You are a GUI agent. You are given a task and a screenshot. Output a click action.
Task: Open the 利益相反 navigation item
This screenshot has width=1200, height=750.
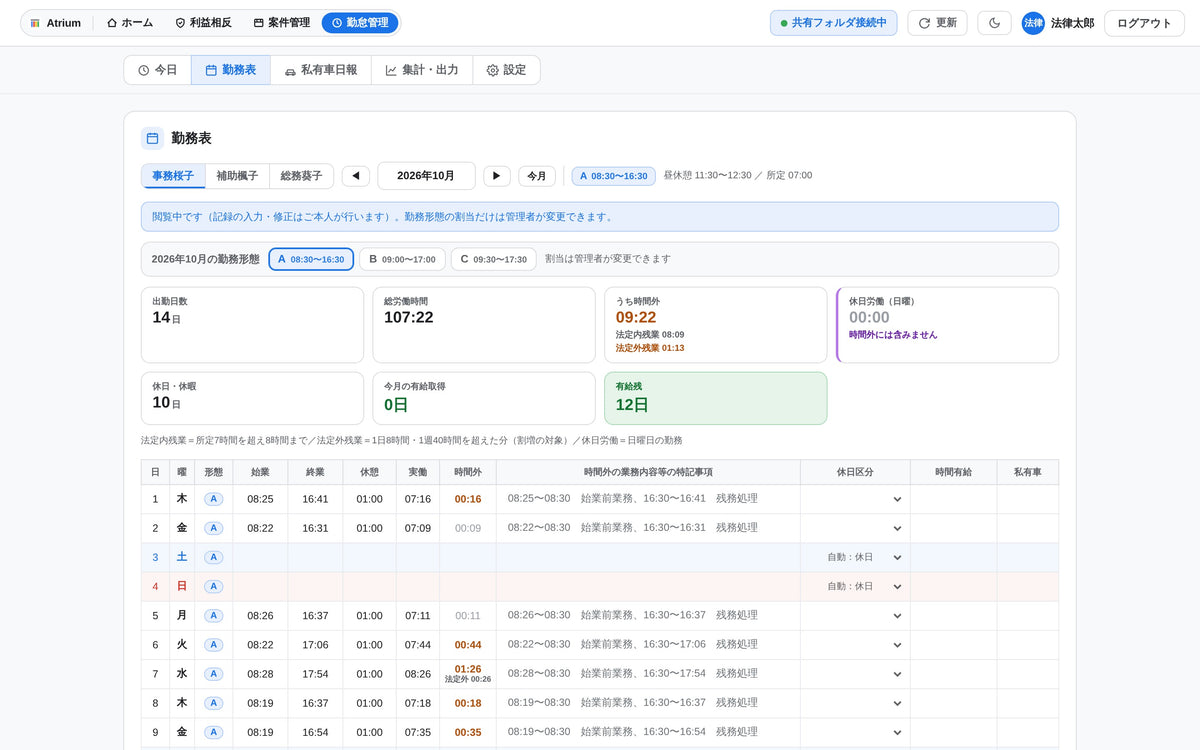203,23
